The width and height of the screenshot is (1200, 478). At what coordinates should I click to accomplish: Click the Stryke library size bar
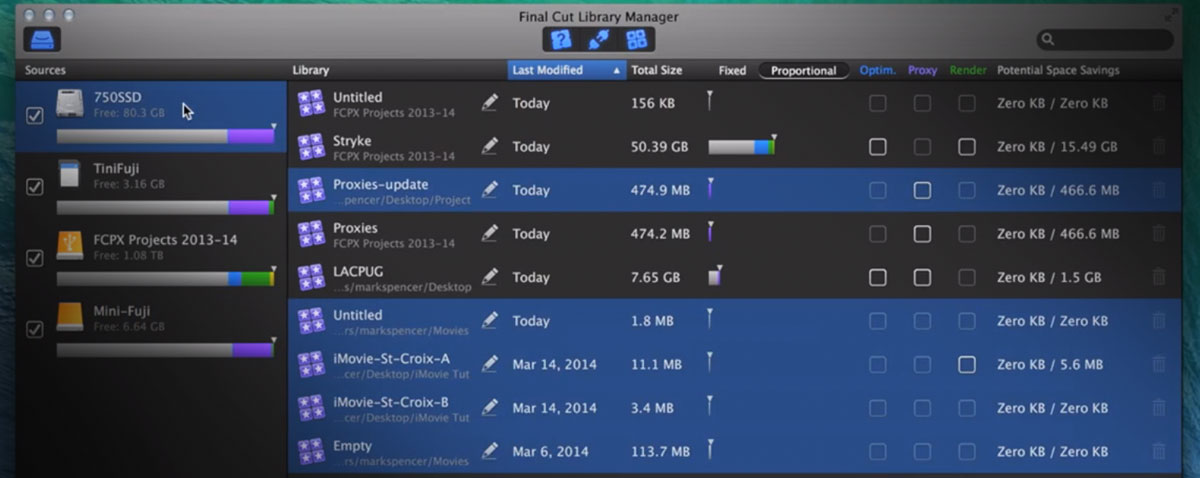741,146
